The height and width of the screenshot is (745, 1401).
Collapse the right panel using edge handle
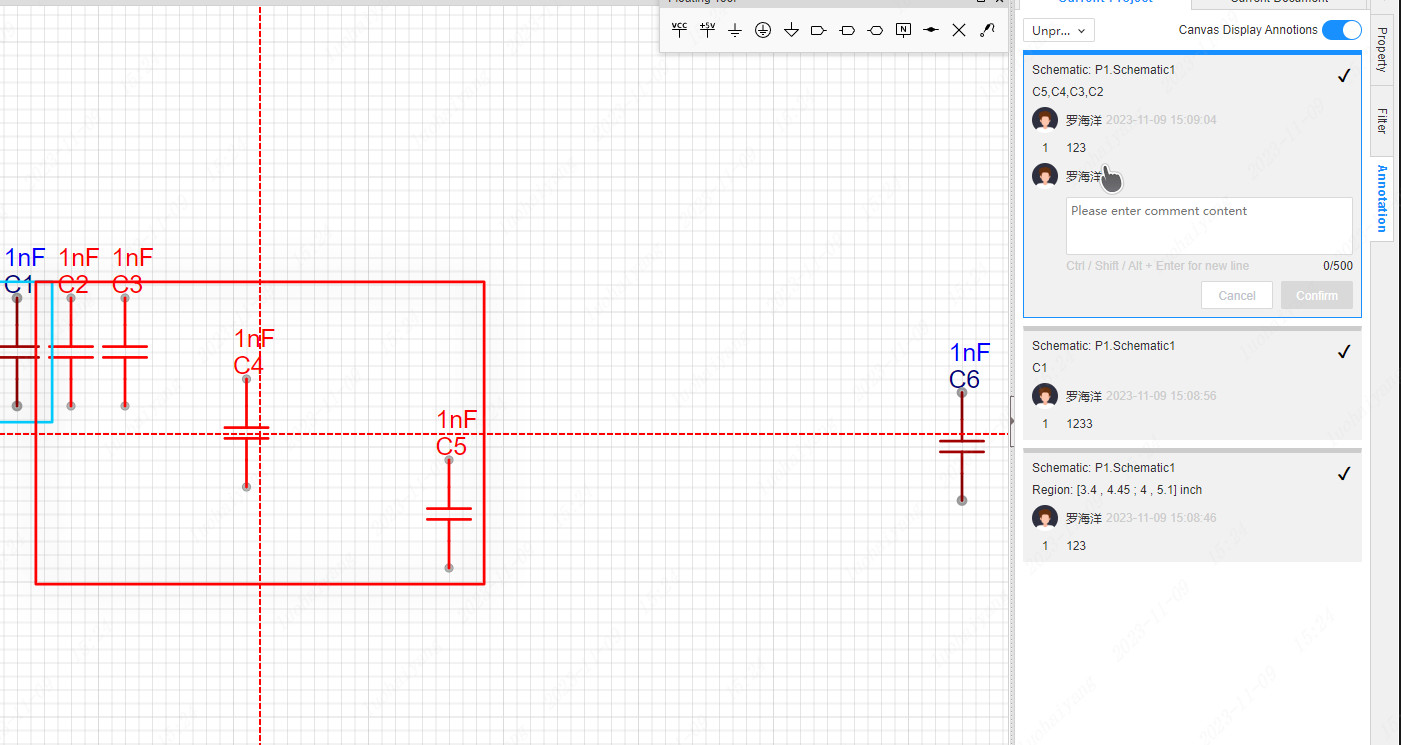[1011, 421]
